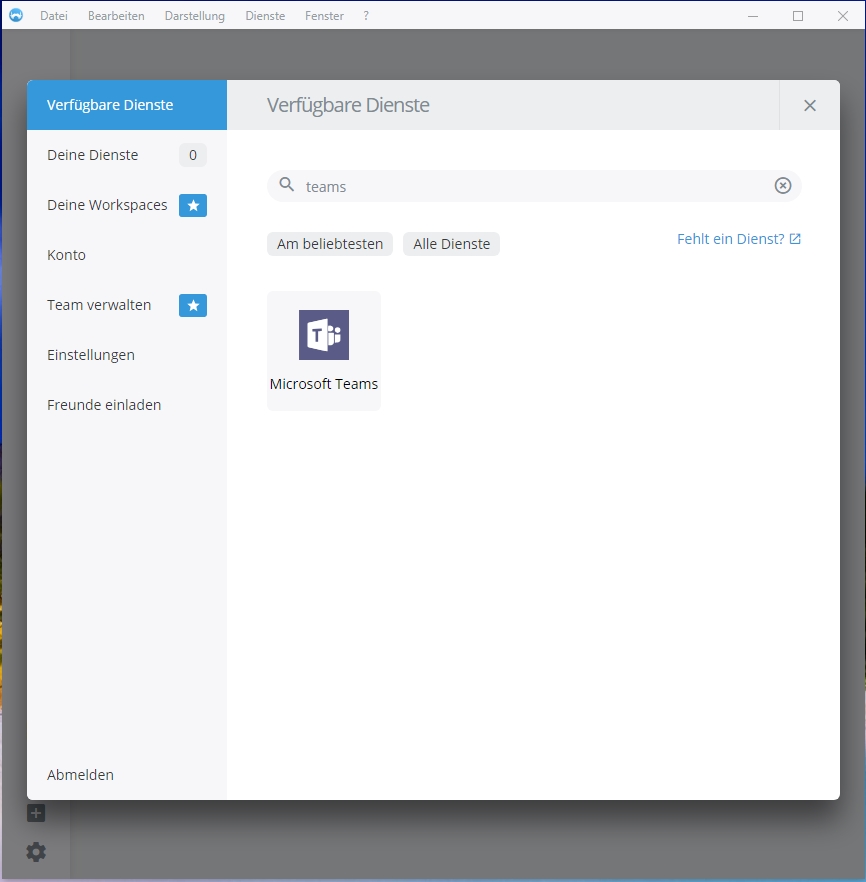Click the magnifier search icon

coord(287,186)
